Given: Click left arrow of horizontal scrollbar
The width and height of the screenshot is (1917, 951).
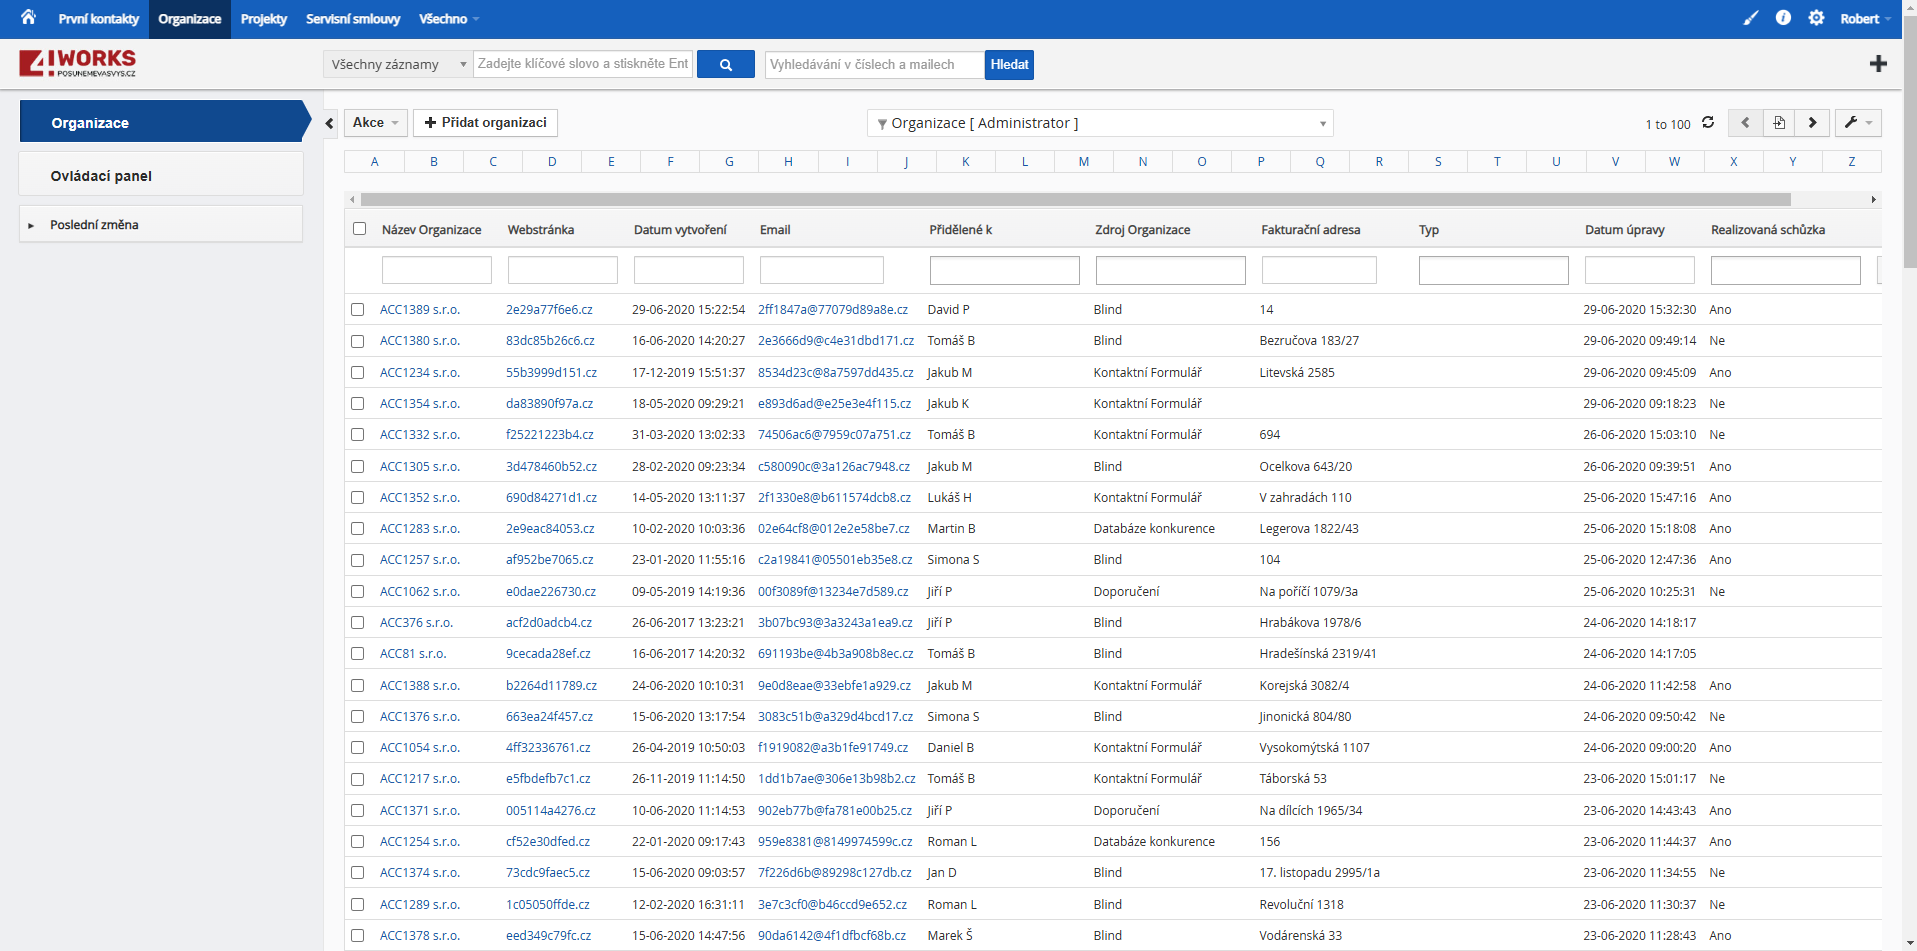Looking at the screenshot, I should point(352,199).
